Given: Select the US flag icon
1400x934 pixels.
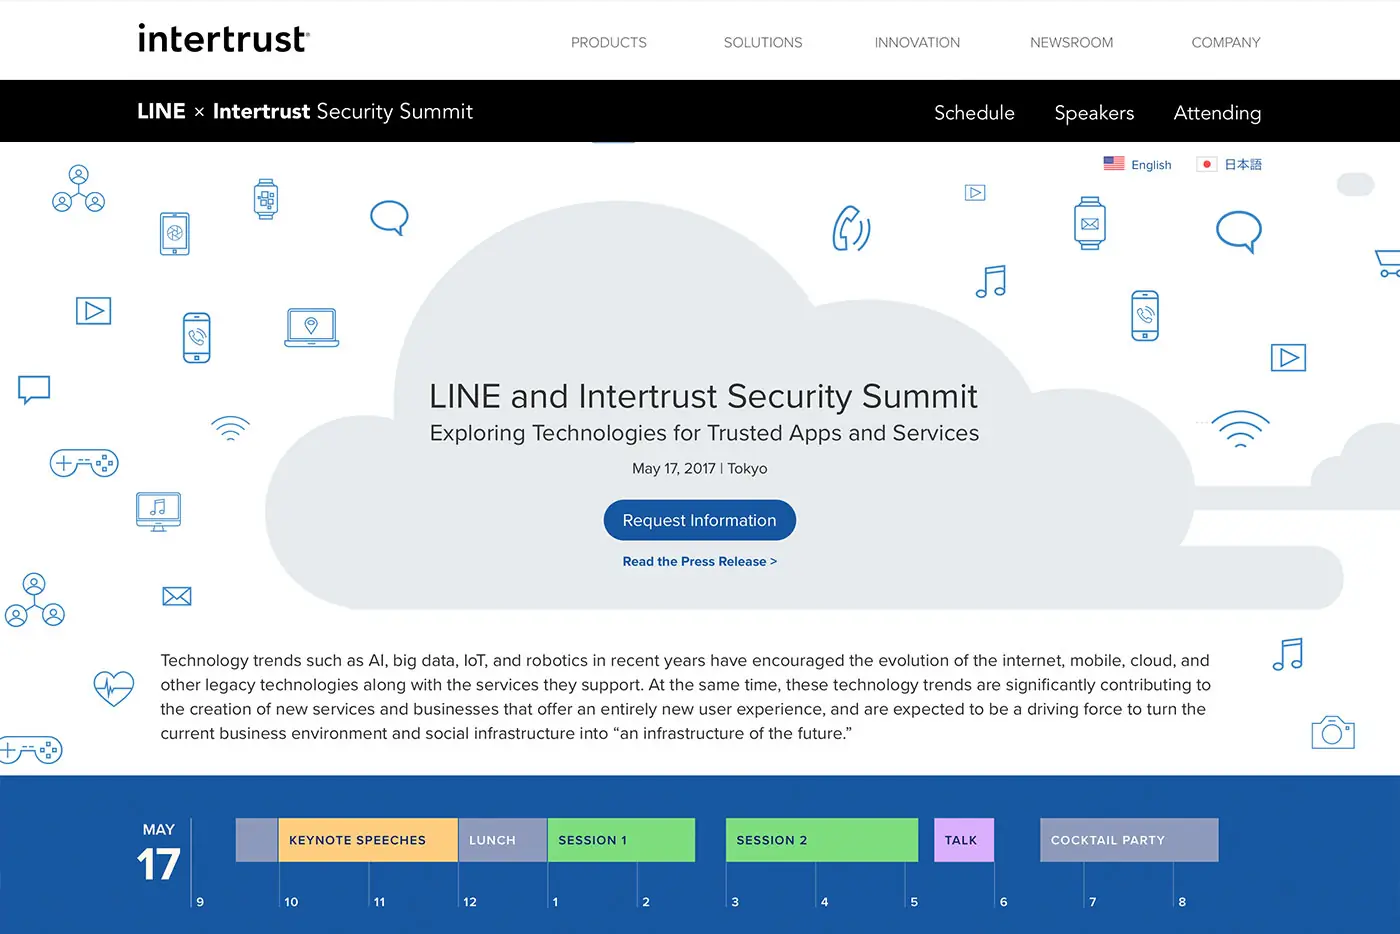Looking at the screenshot, I should (1113, 164).
